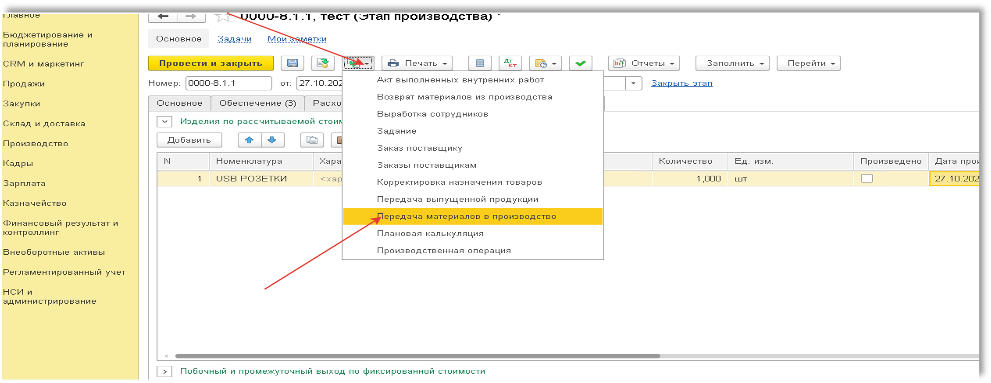991x383 pixels.
Task: Open the folder-with-clock dropdown icon
Action: [545, 63]
